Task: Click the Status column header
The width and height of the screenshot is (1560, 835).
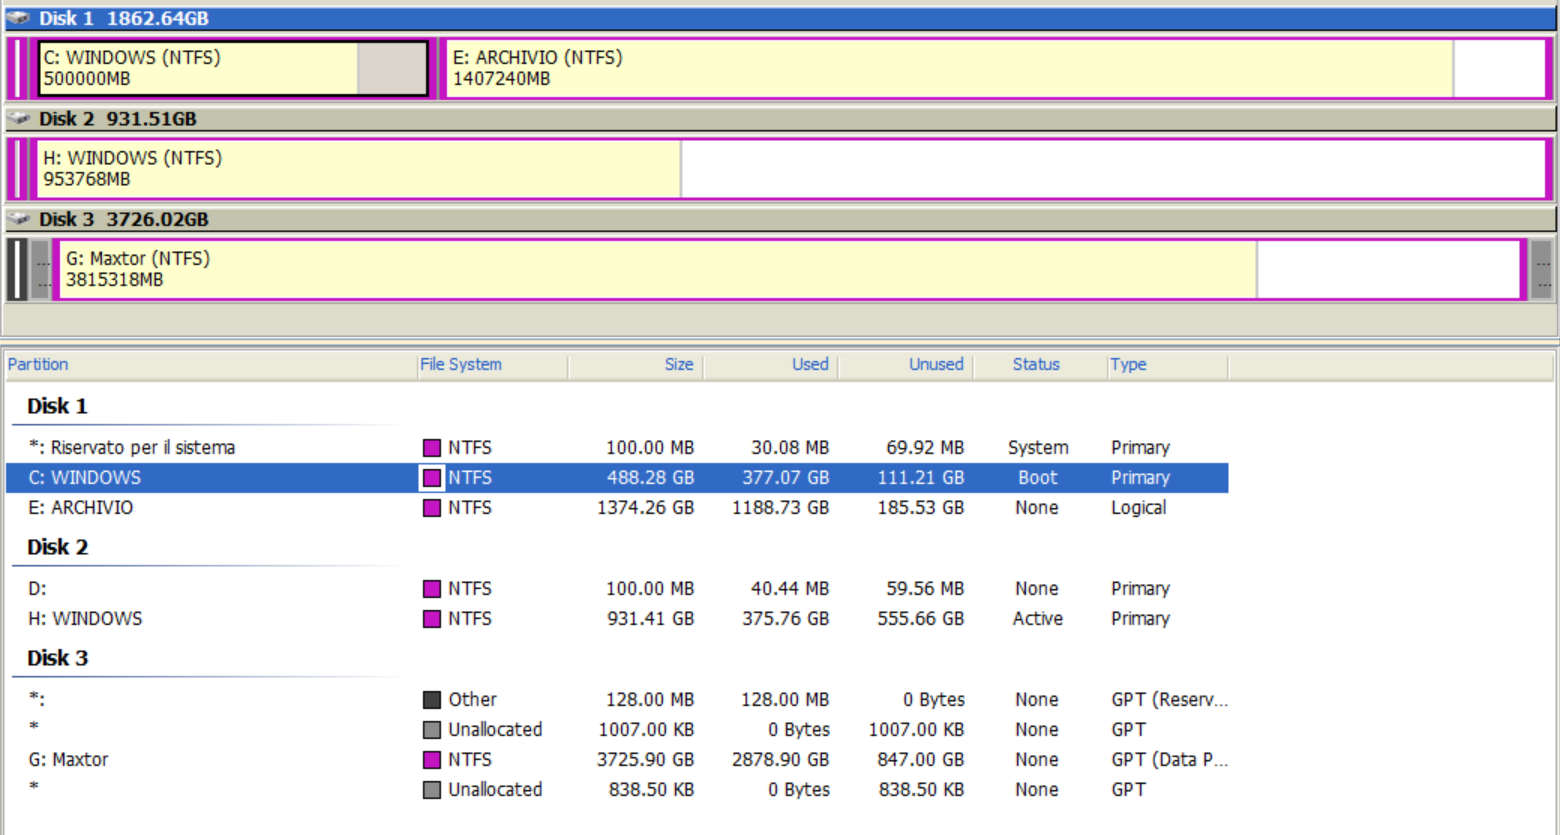Action: click(x=1035, y=365)
